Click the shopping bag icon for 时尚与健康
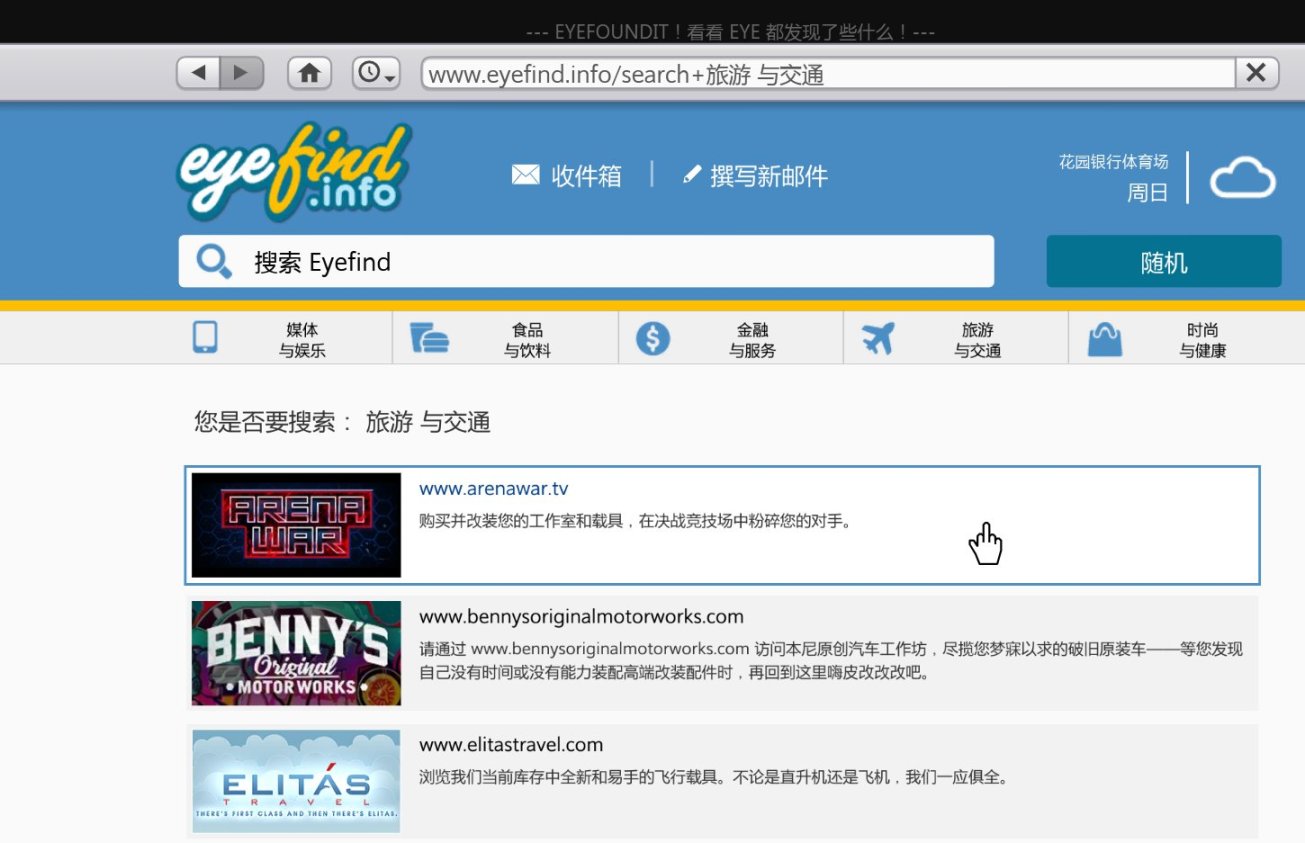1305x843 pixels. click(x=1105, y=340)
